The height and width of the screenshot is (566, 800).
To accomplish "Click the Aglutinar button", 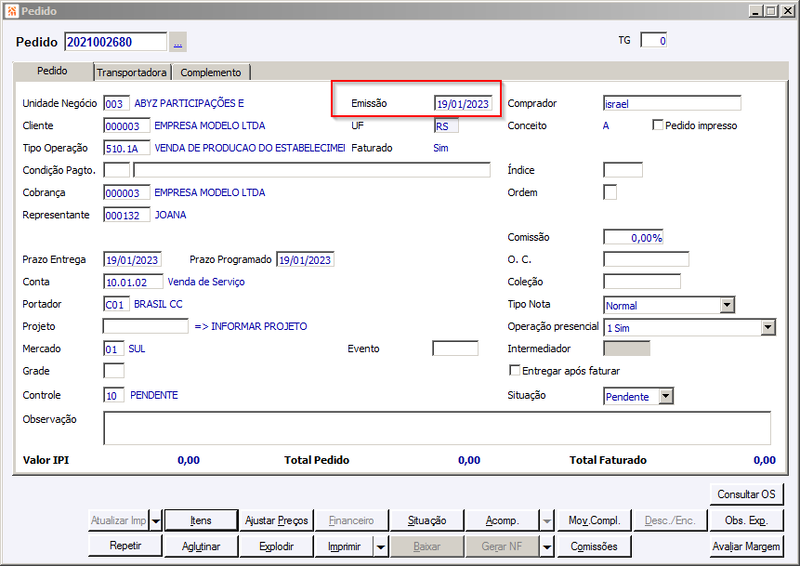I will point(201,546).
